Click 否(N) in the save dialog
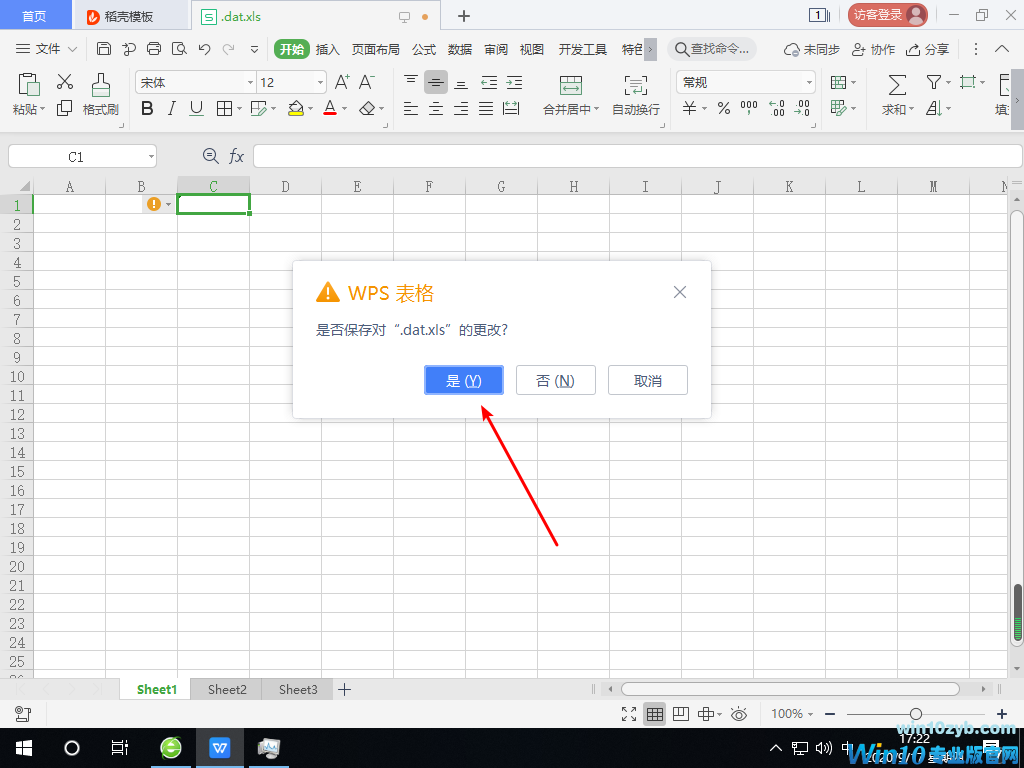Image resolution: width=1024 pixels, height=768 pixels. click(555, 380)
